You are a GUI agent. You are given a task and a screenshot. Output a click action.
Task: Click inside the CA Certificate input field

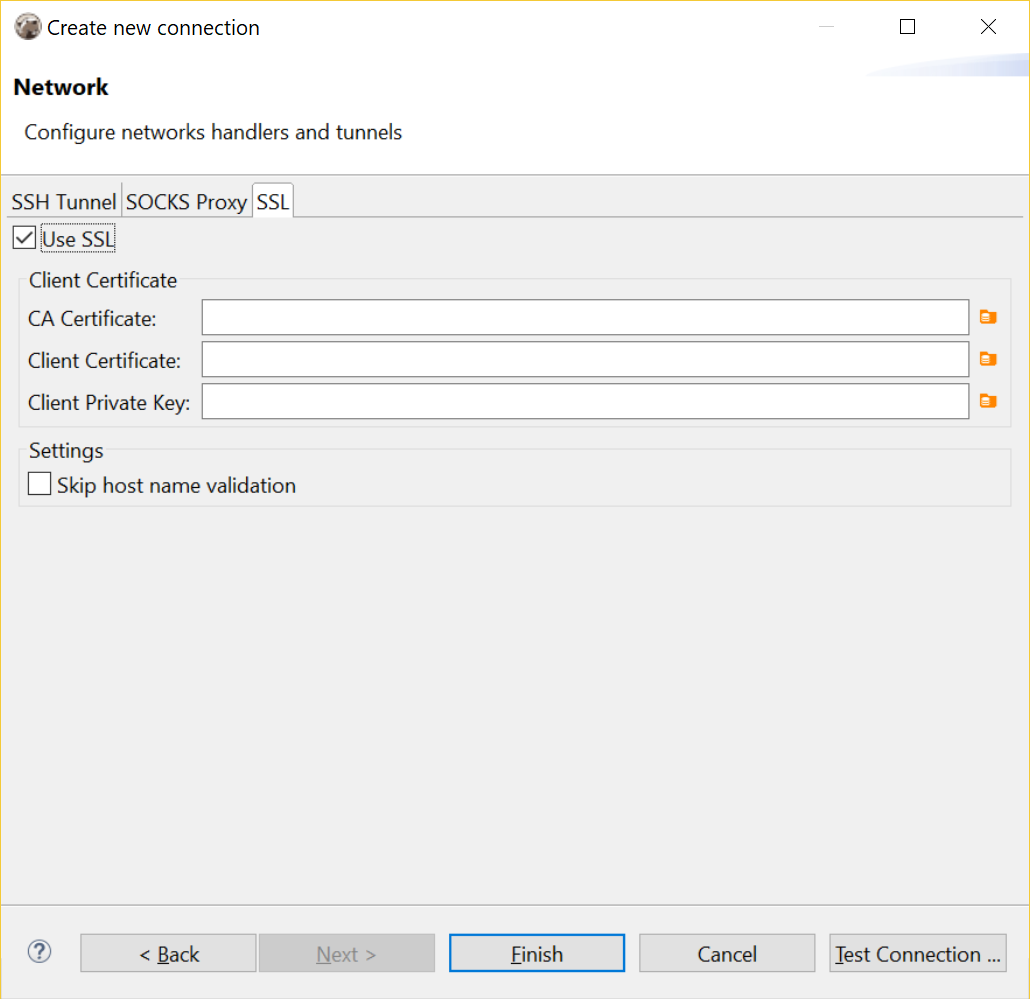click(585, 317)
